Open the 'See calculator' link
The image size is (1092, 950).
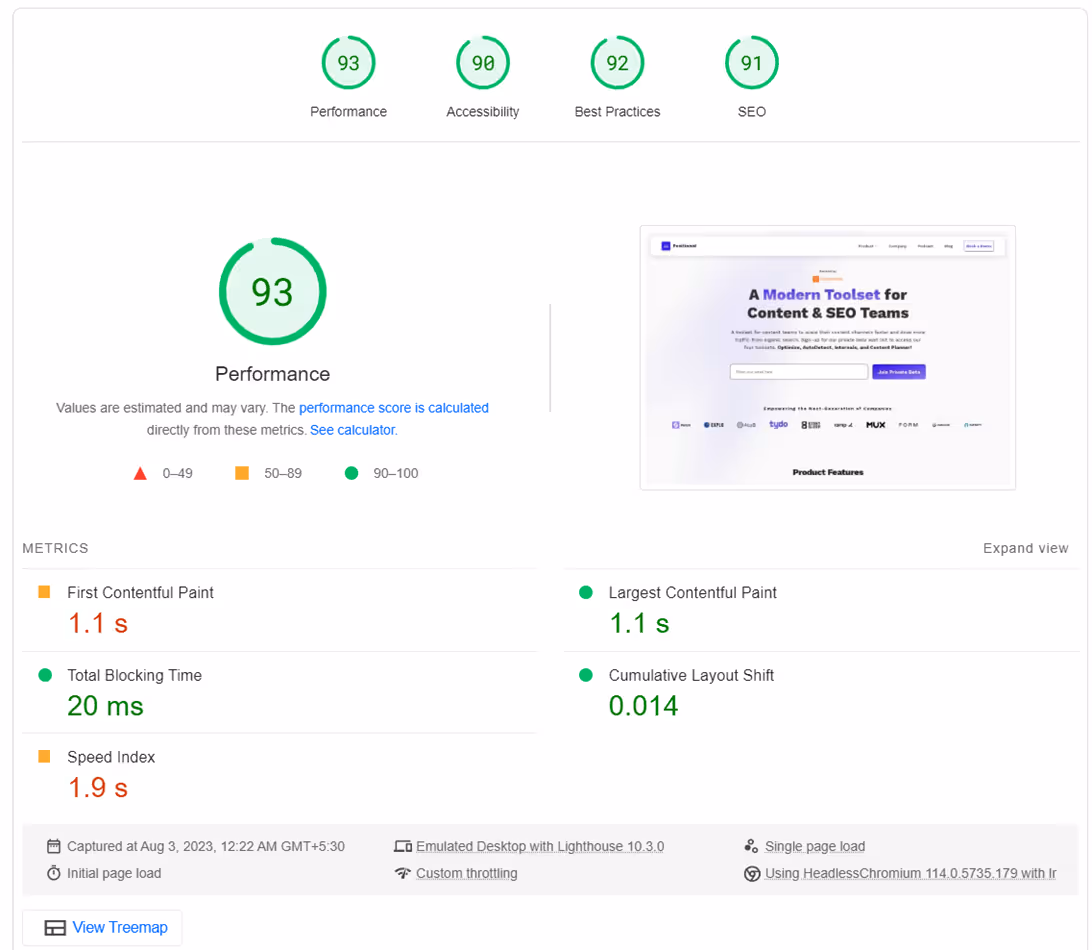[352, 430]
